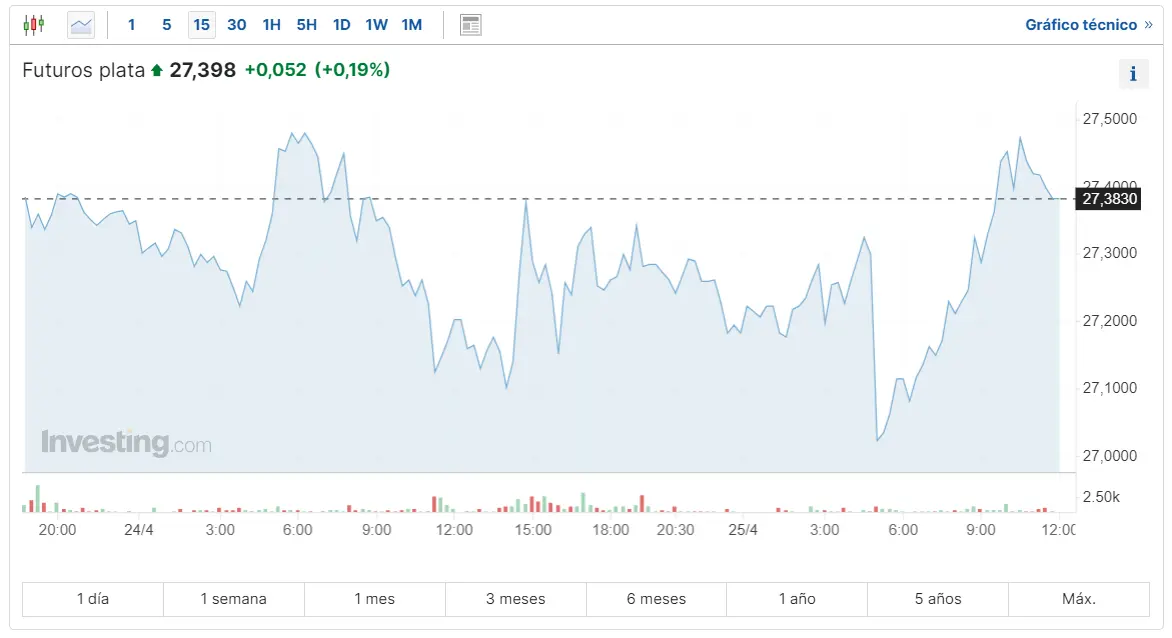Click the 27,3830 current price label
Viewport: 1172px width, 638px height.
coord(1107,199)
